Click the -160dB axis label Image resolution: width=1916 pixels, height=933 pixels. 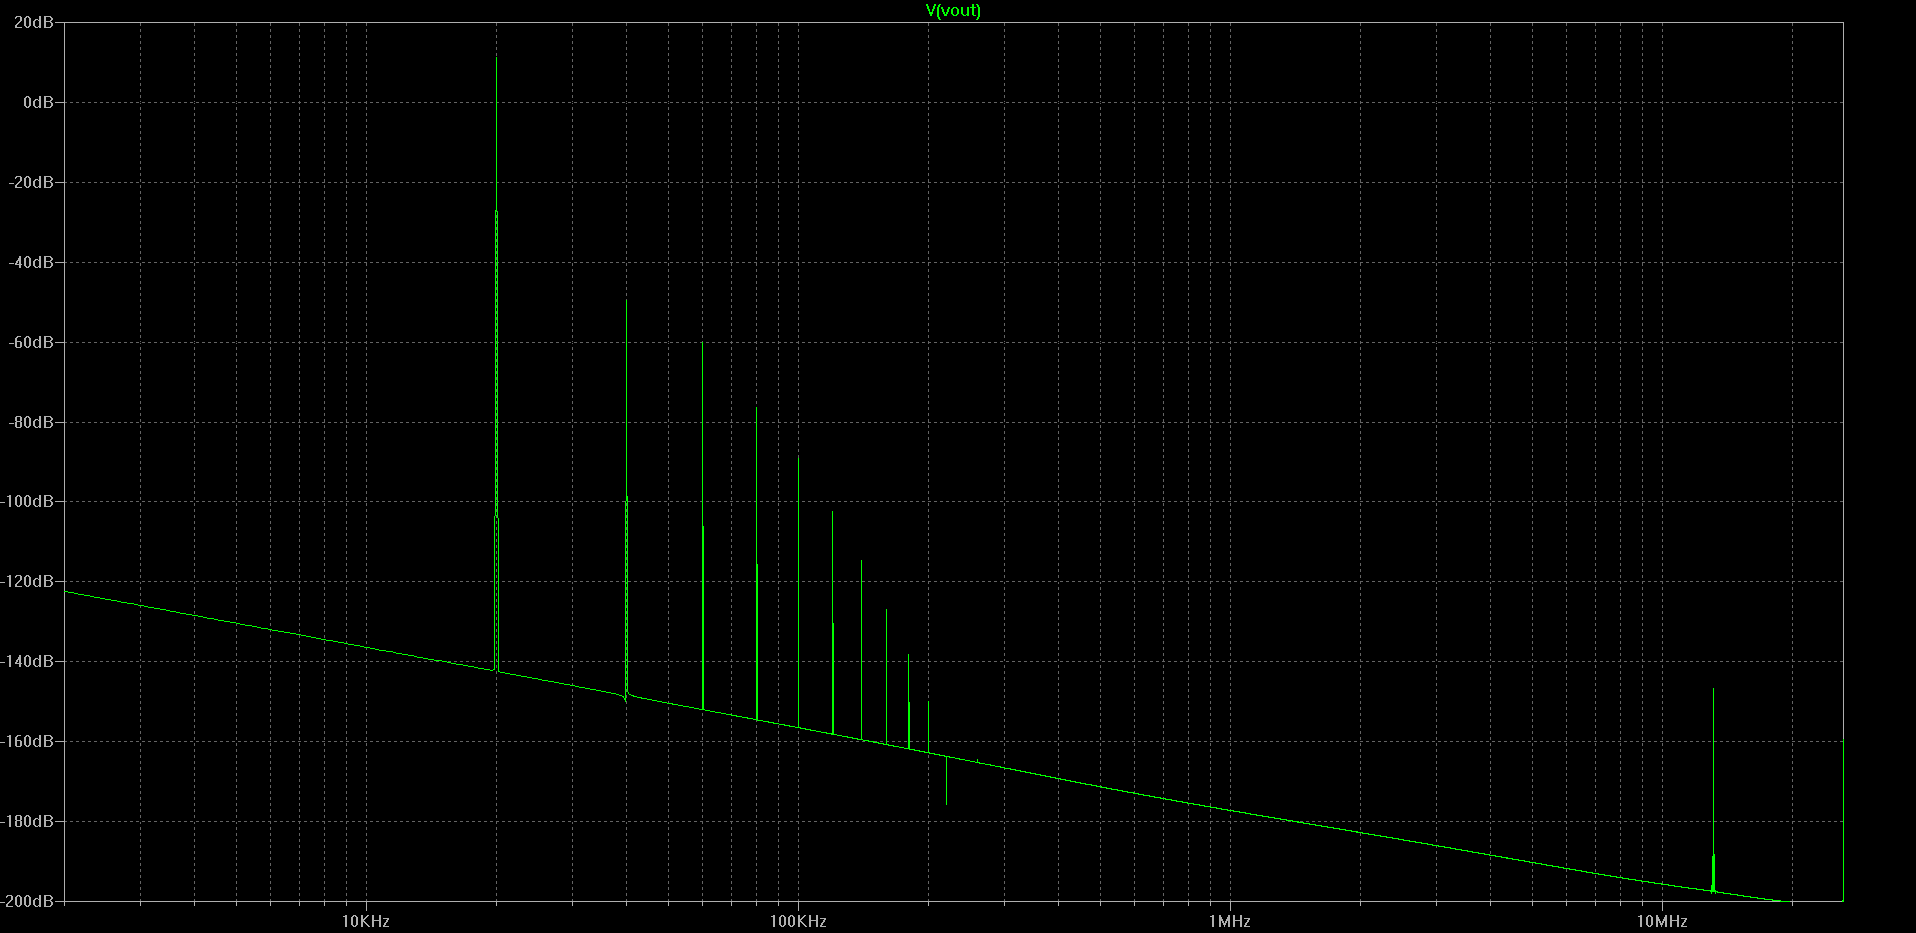click(28, 741)
